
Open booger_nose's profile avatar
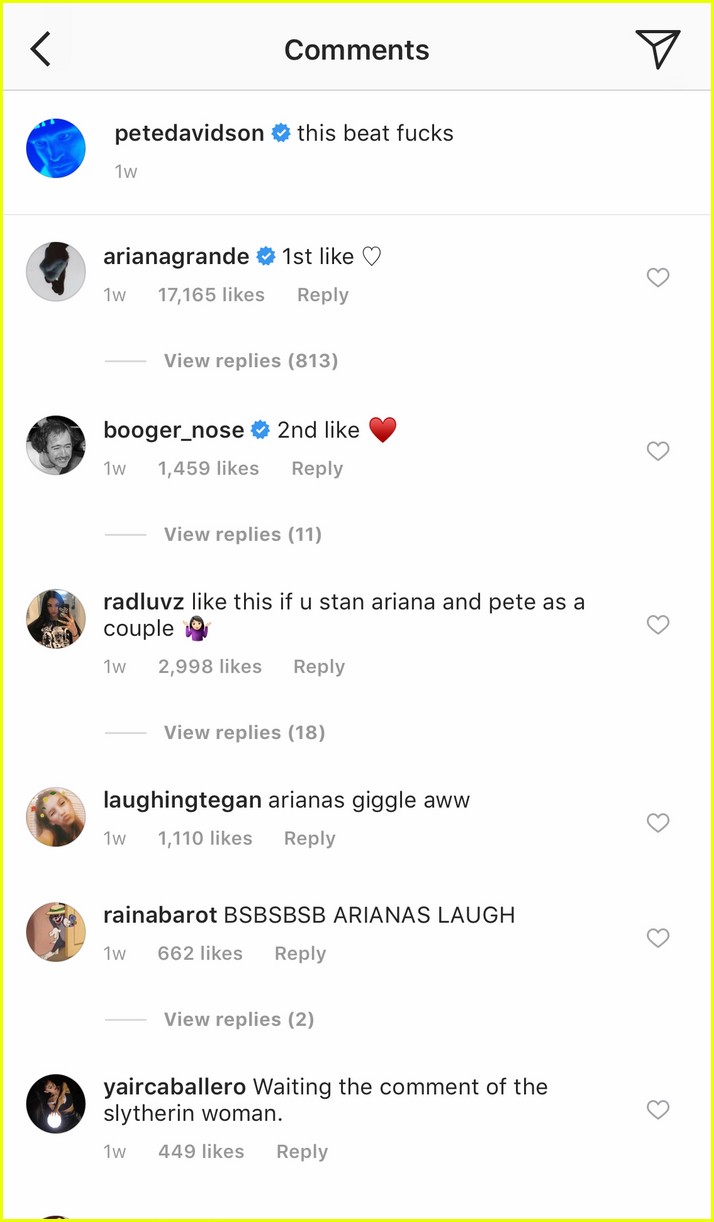coord(56,445)
